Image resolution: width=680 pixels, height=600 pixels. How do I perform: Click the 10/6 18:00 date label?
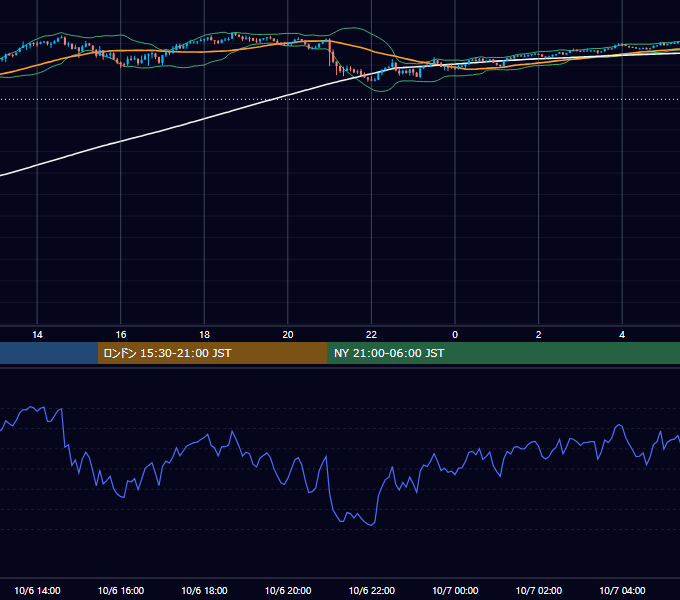tap(204, 590)
